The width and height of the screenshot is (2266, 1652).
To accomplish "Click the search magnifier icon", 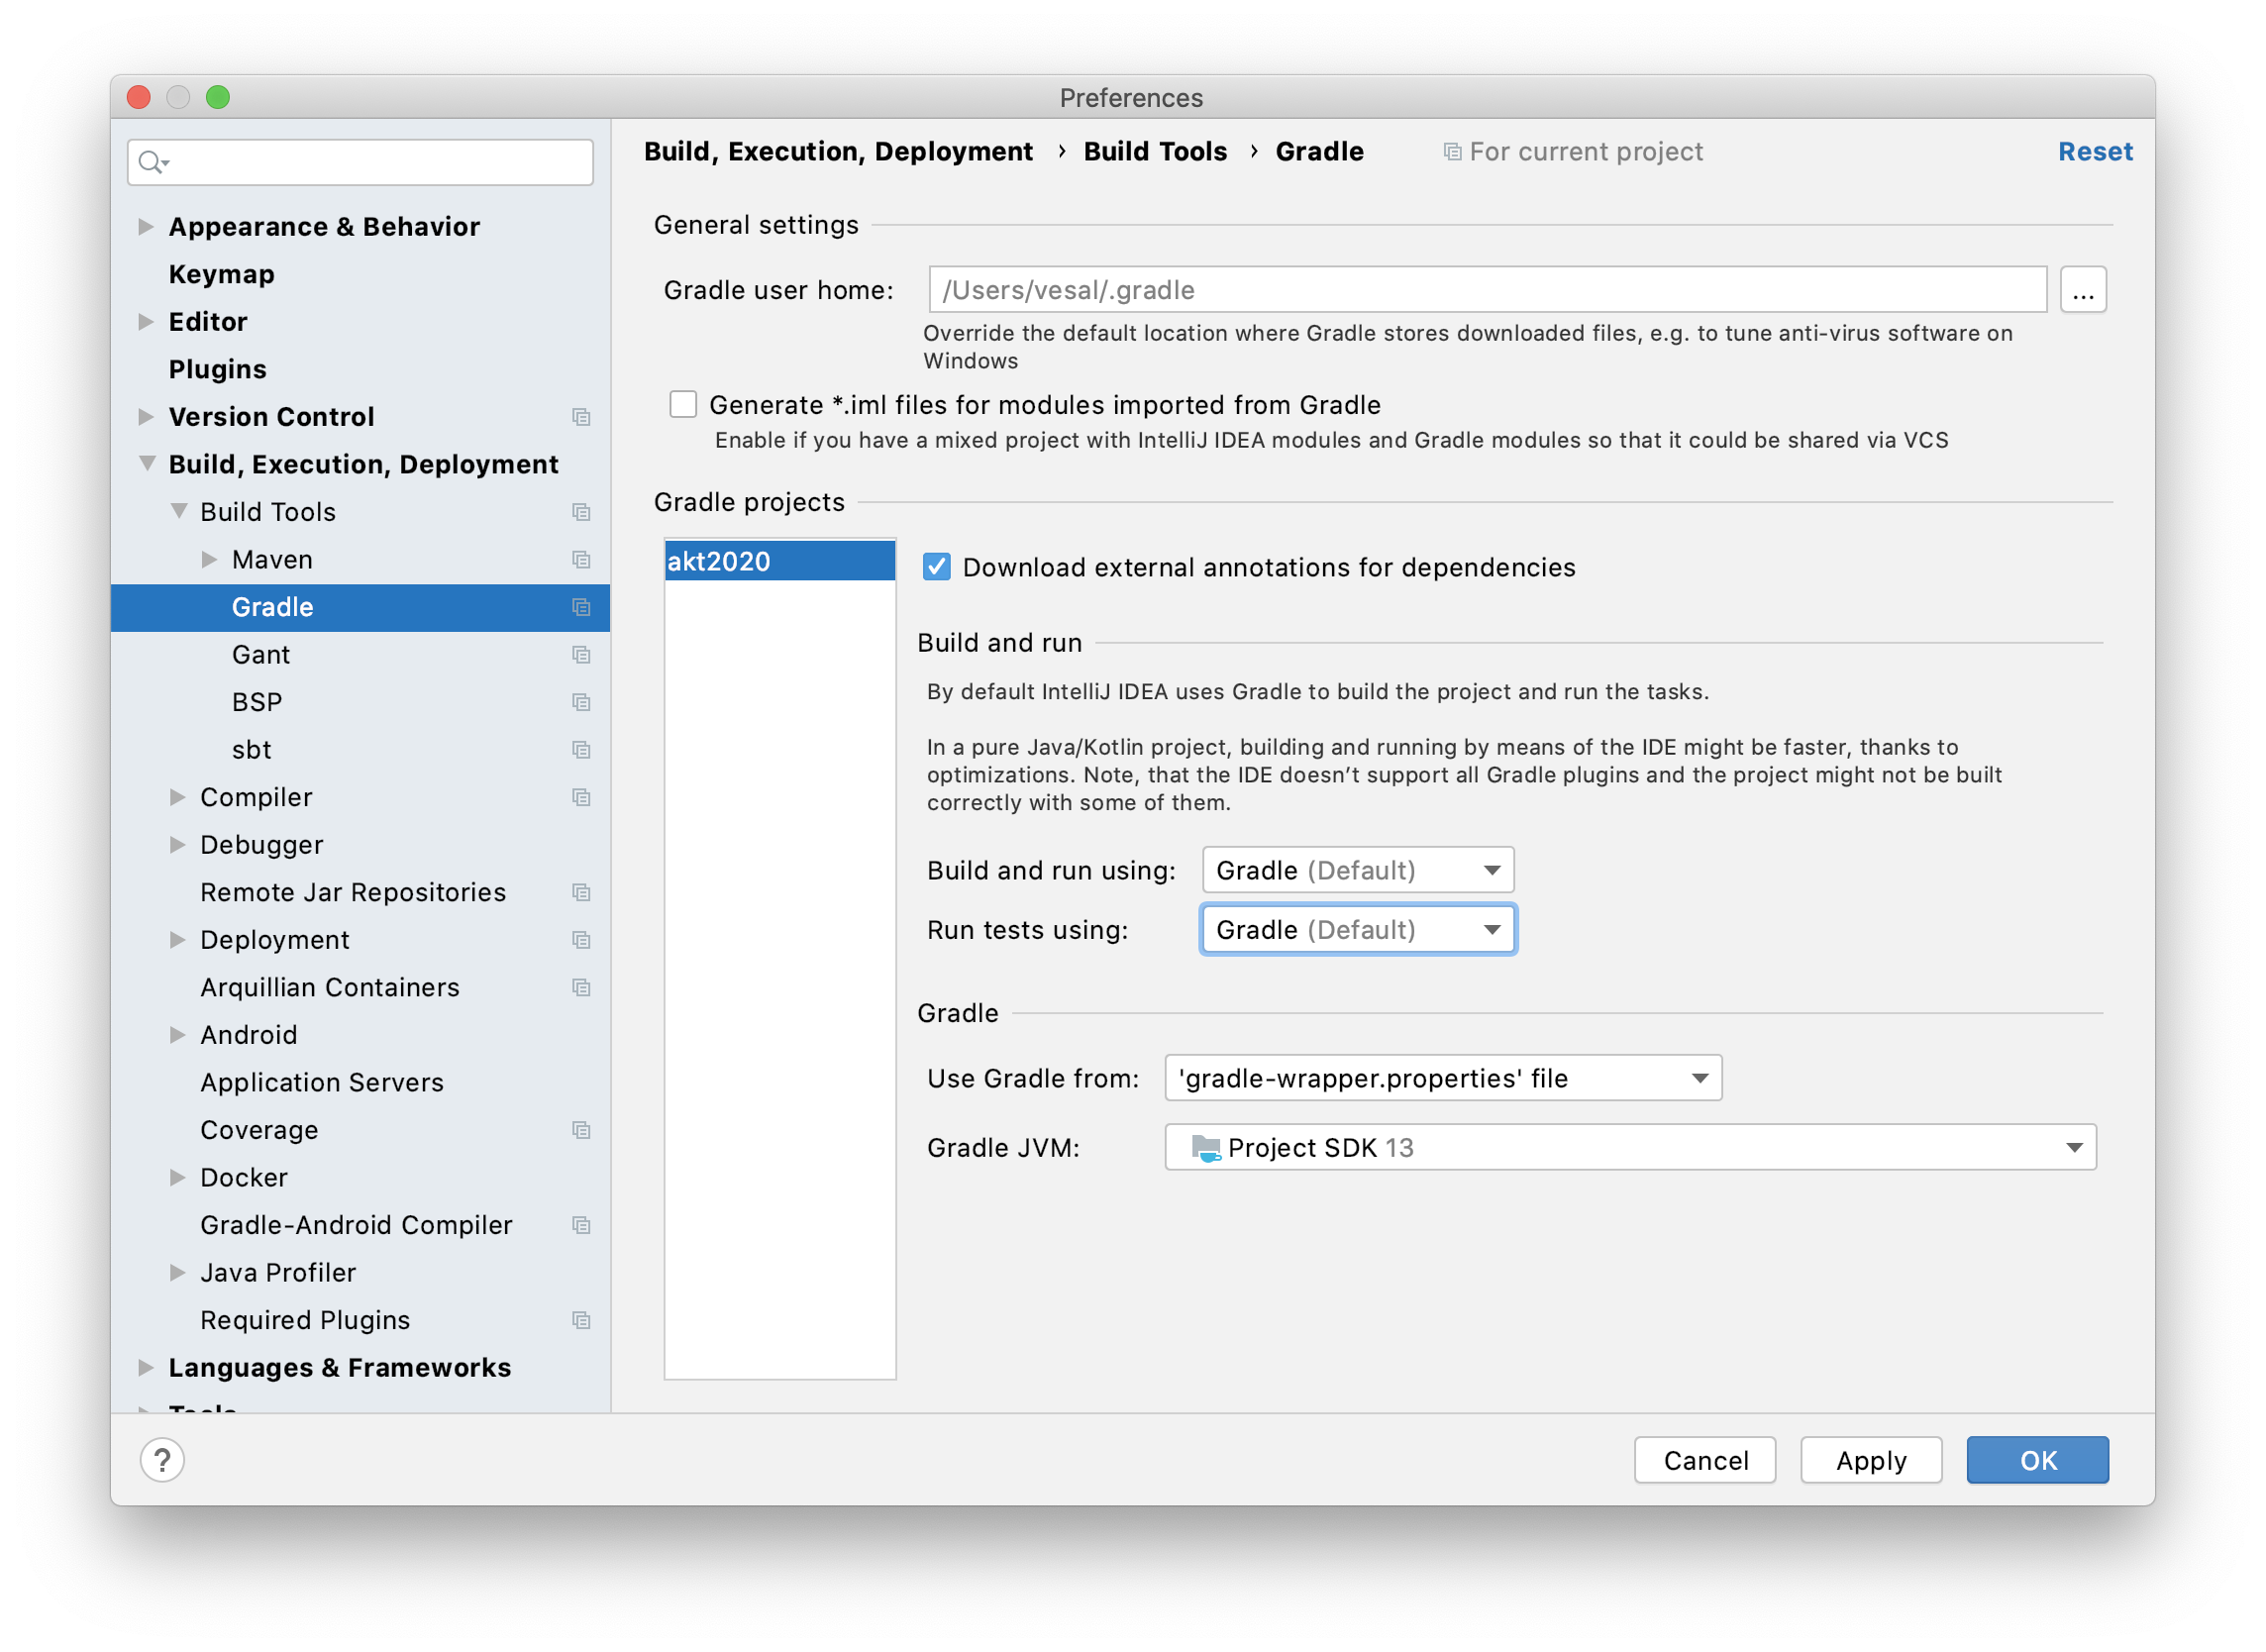I will click(151, 162).
